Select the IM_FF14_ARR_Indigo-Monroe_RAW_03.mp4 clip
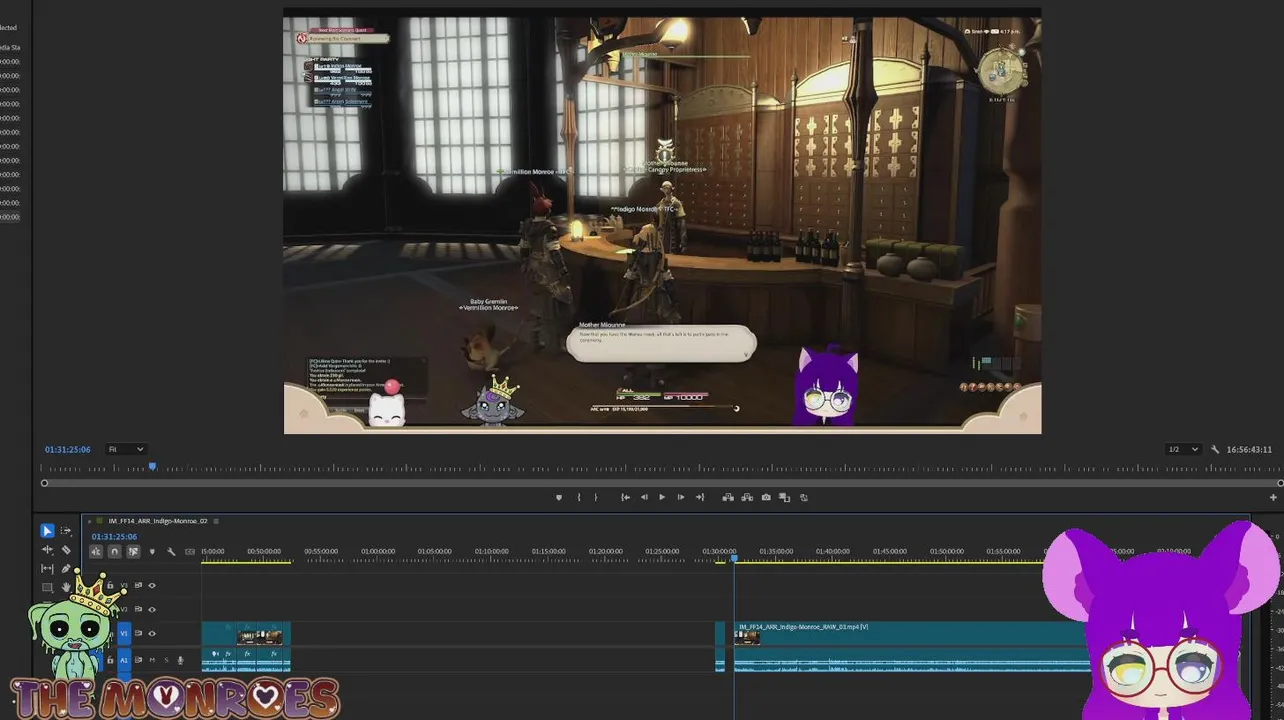The height and width of the screenshot is (720, 1284). (912, 634)
